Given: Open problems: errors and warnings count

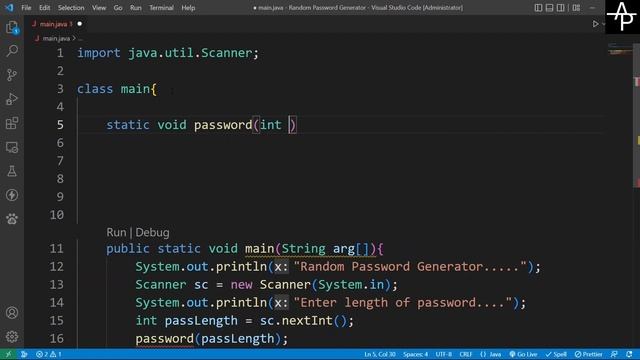Looking at the screenshot, I should (x=49, y=354).
